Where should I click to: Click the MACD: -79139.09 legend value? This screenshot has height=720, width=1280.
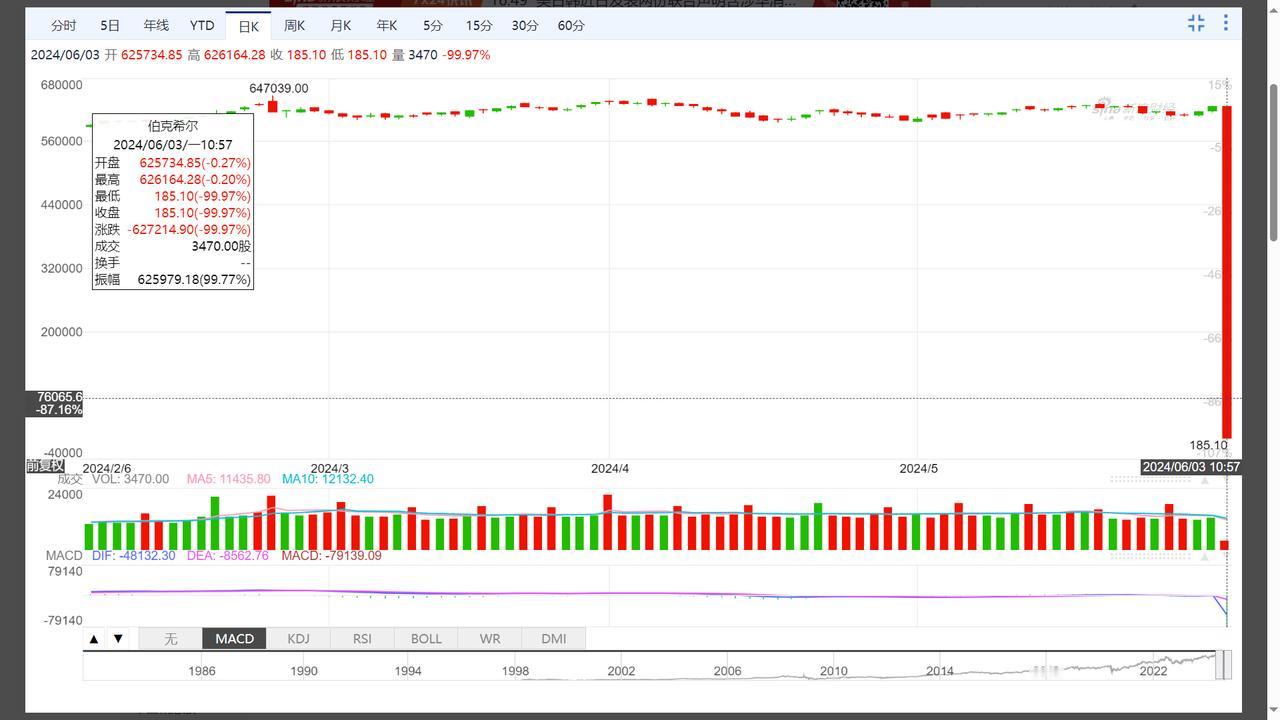(331, 555)
